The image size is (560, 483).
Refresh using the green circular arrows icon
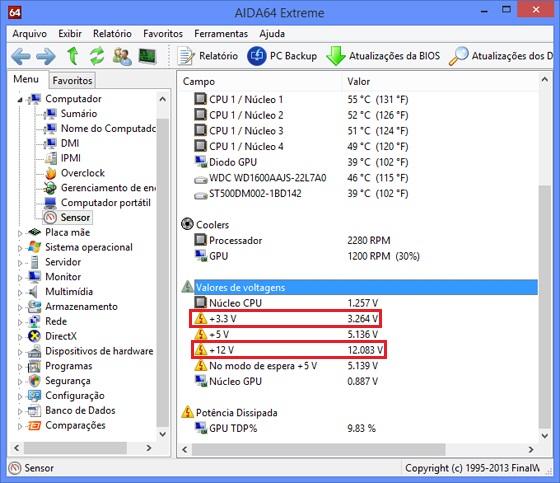pyautogui.click(x=97, y=56)
